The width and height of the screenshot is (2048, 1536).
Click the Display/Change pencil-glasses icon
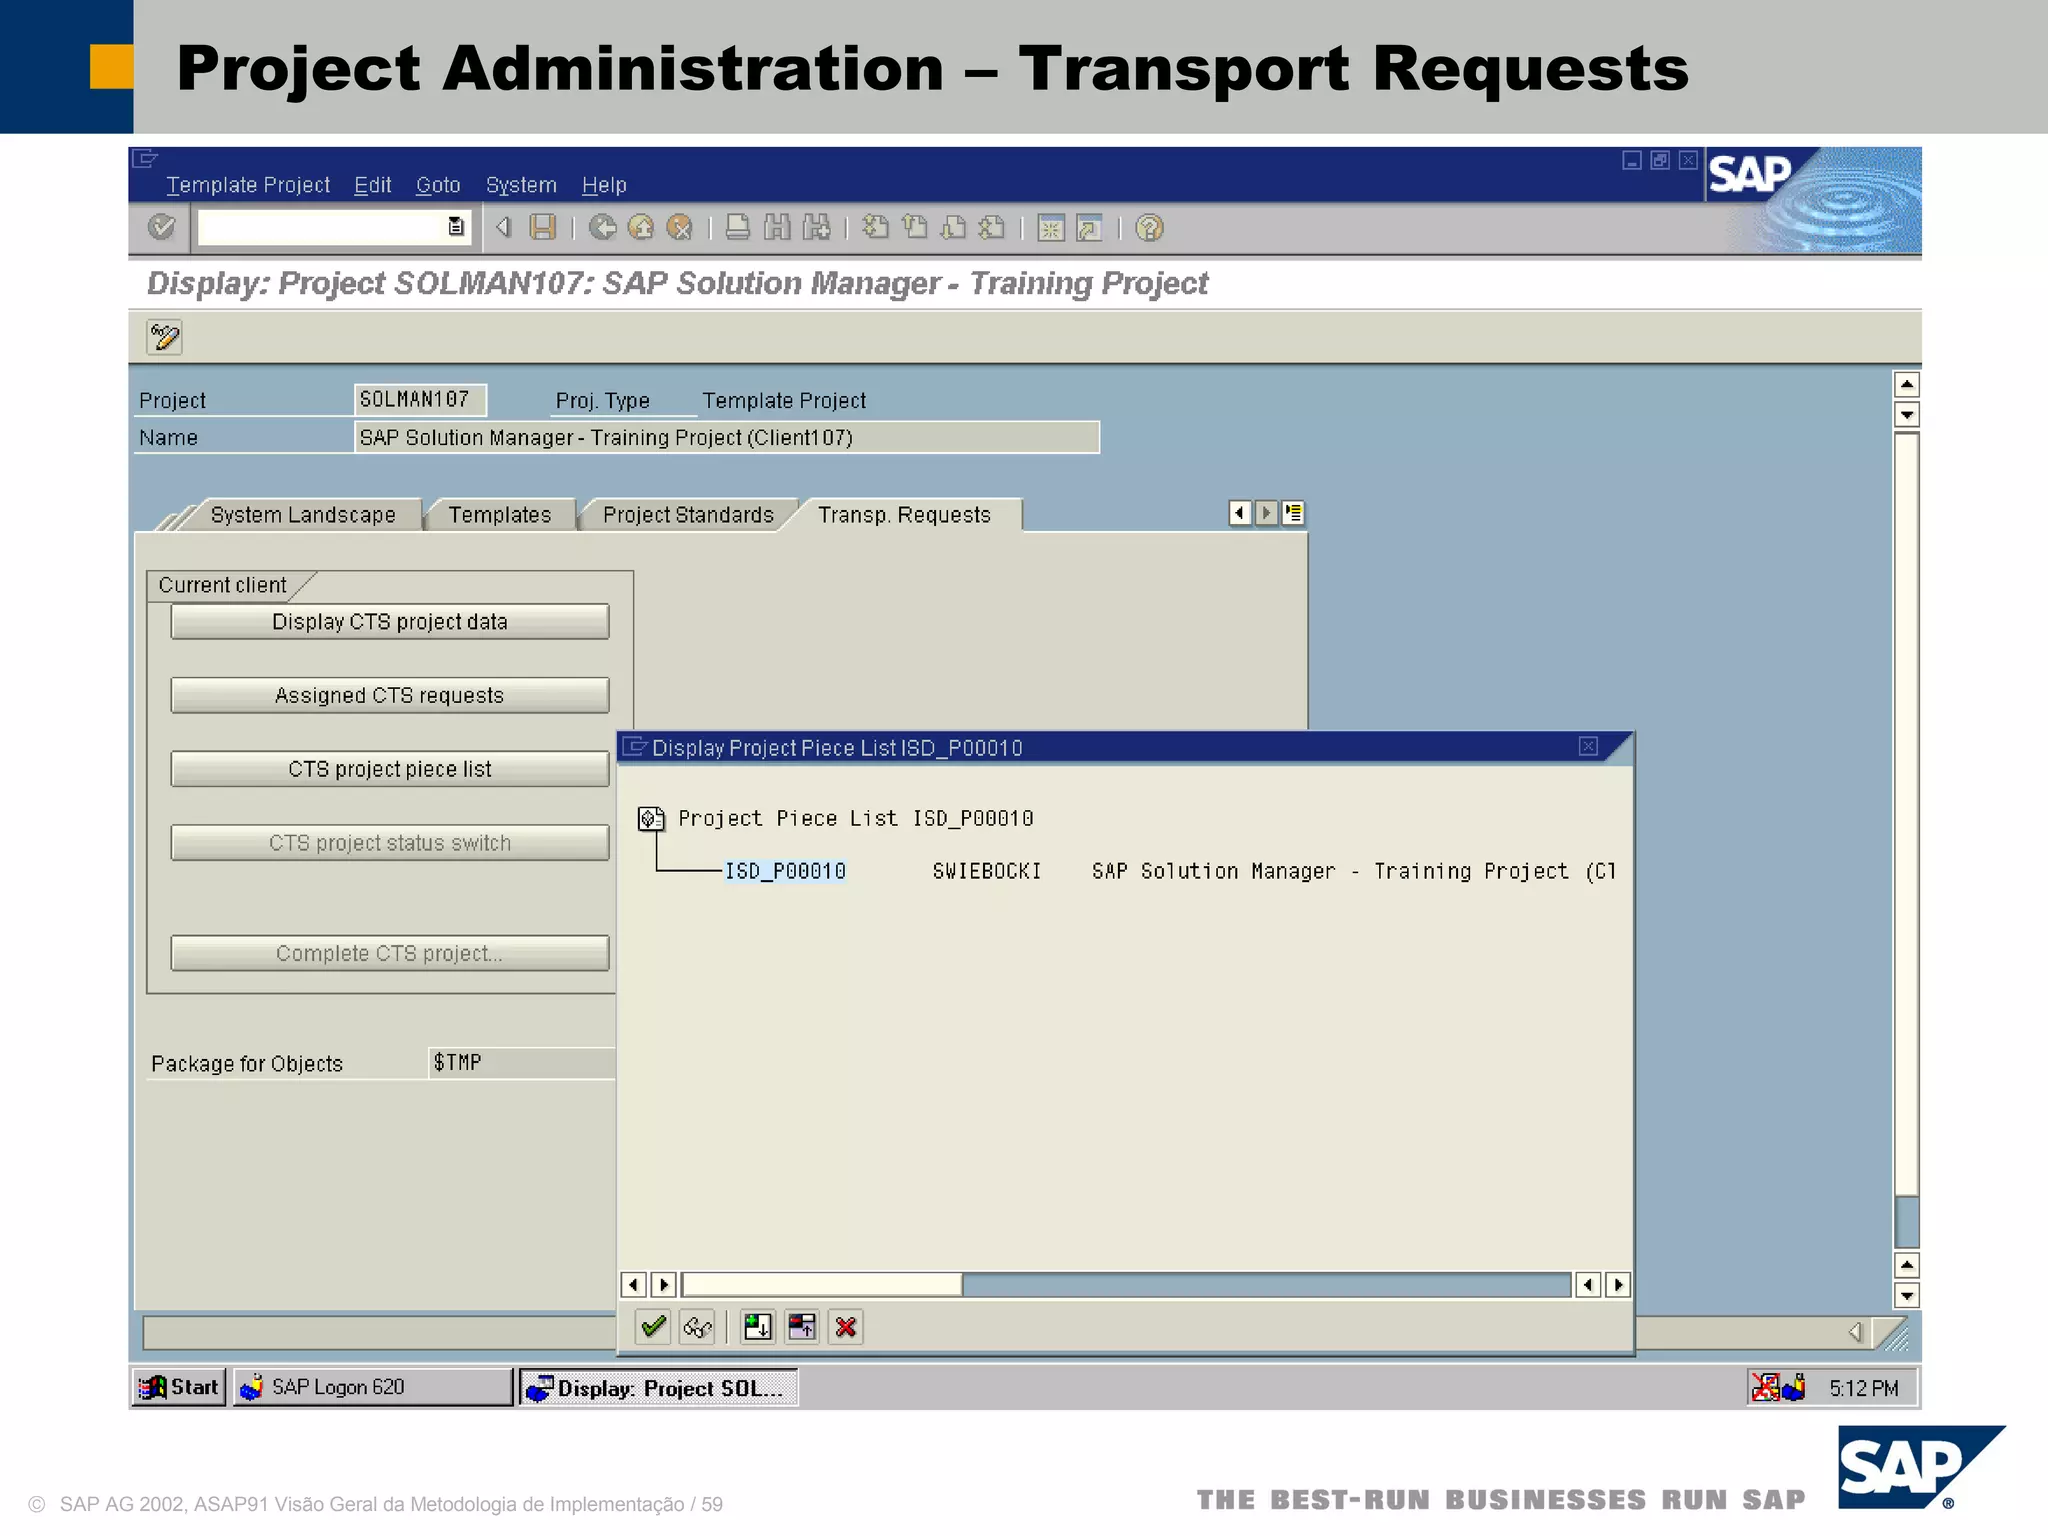[x=164, y=337]
